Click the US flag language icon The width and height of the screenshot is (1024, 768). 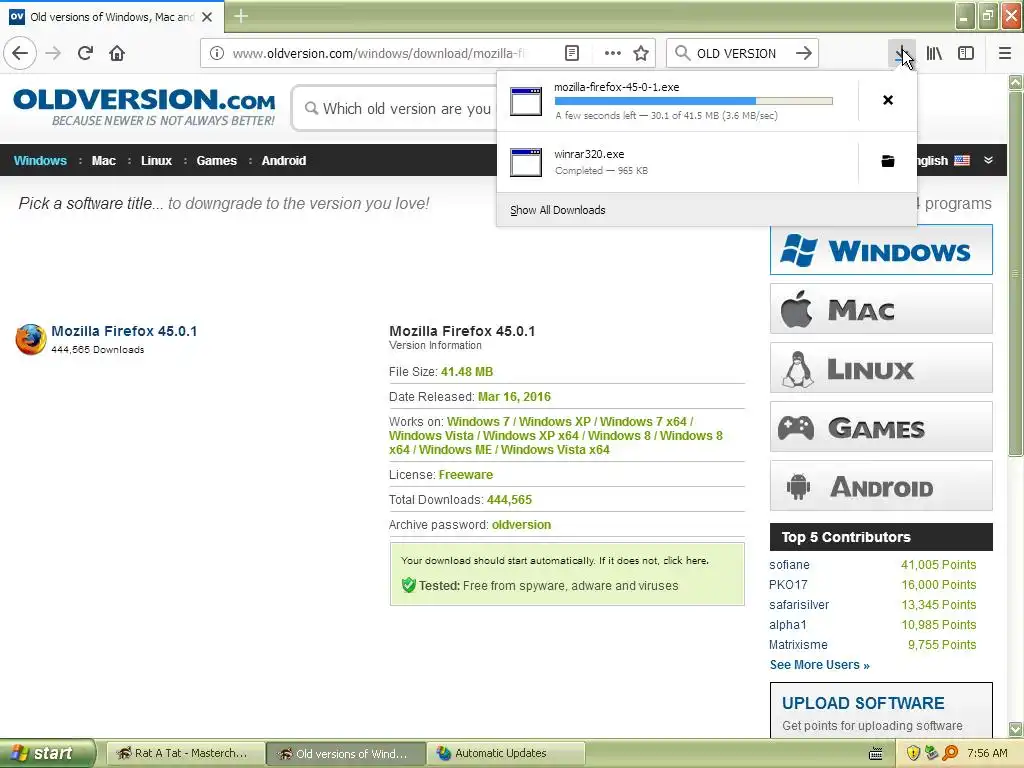(962, 161)
